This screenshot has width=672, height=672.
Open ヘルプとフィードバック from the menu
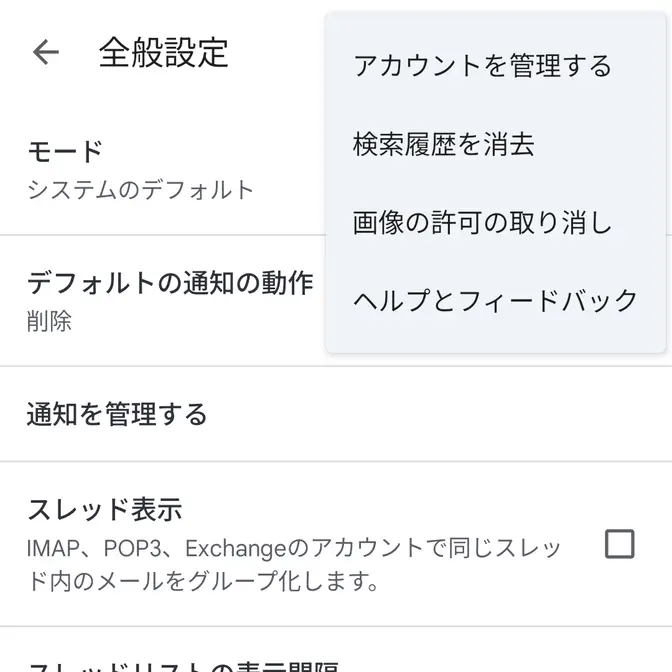coord(495,300)
